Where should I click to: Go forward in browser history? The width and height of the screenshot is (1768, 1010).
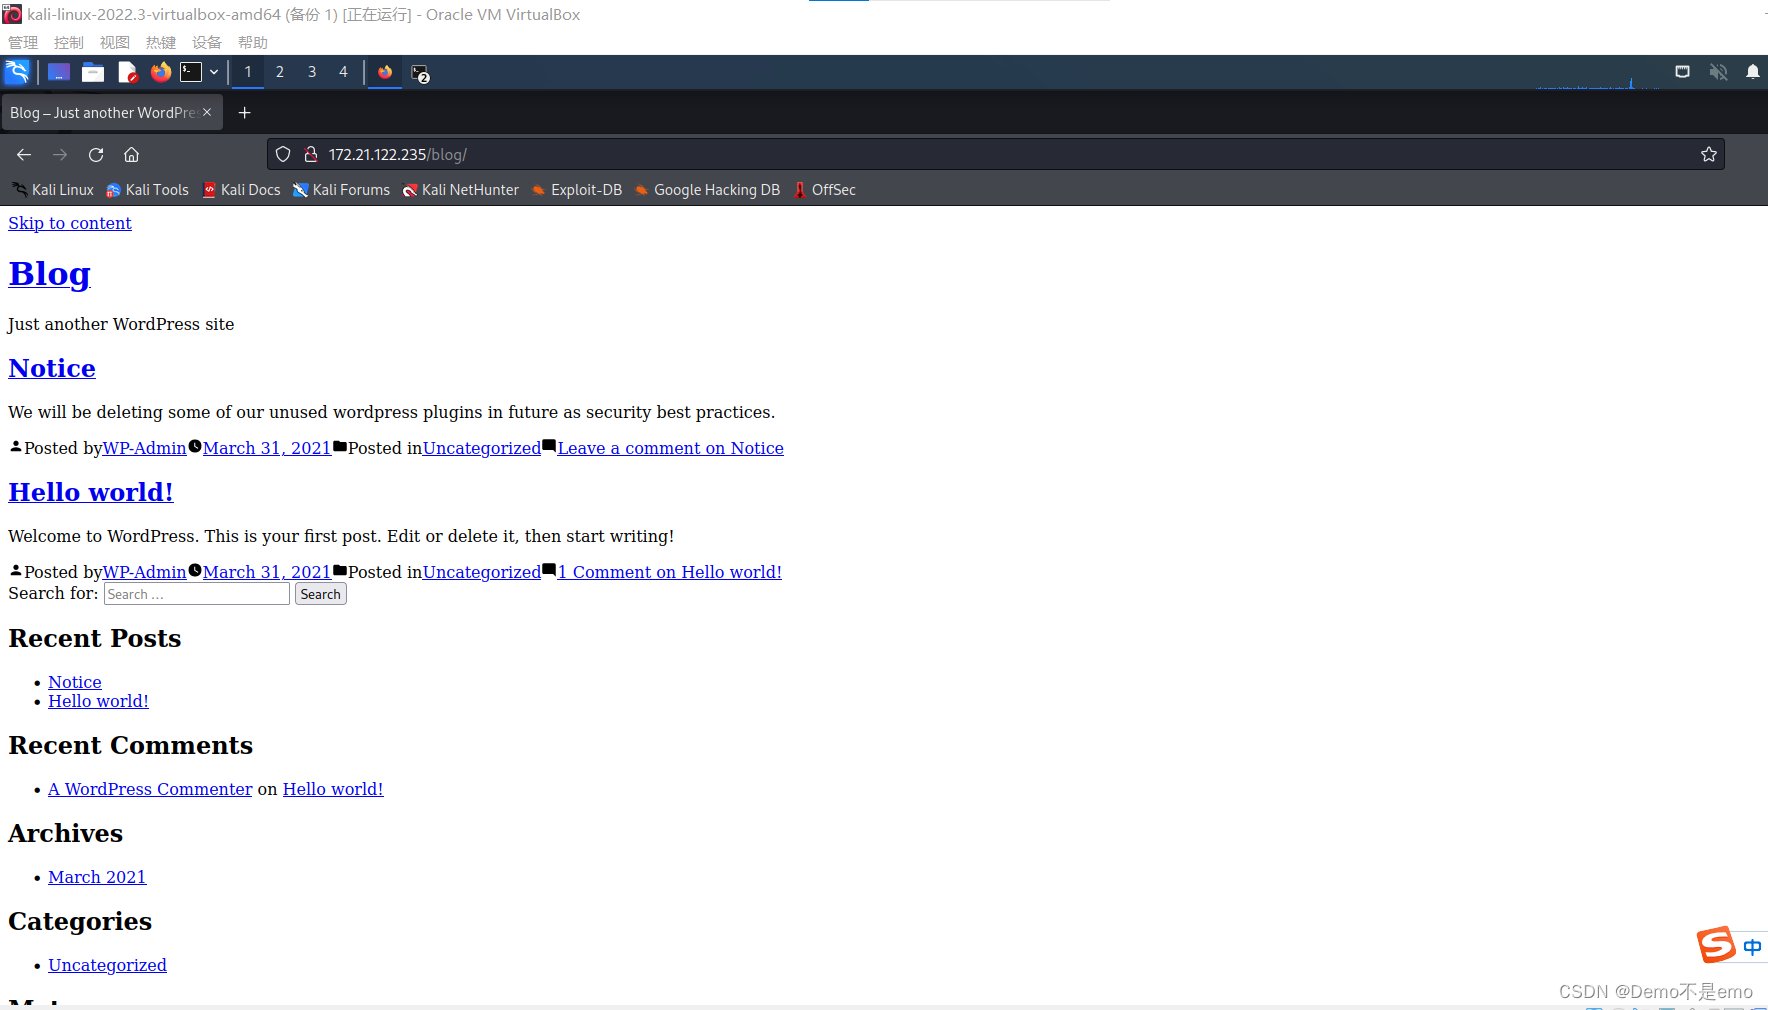click(60, 154)
